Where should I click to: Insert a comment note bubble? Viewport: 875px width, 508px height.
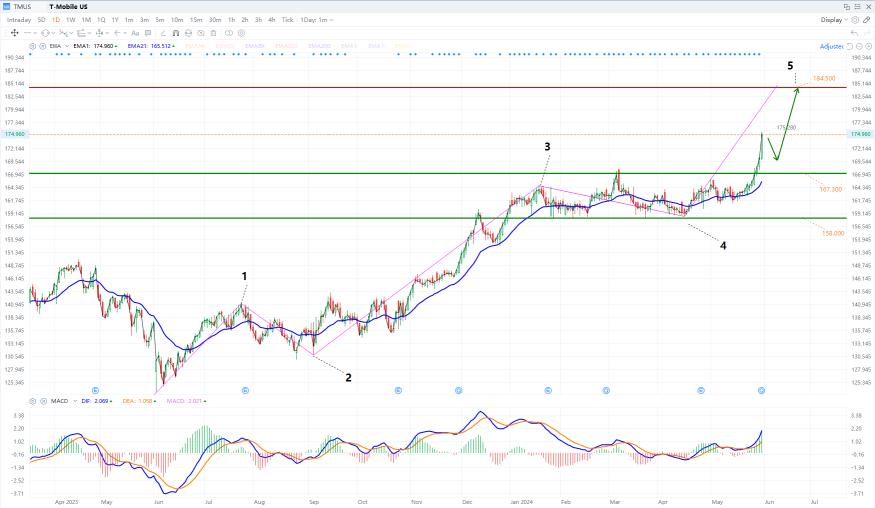(148, 33)
